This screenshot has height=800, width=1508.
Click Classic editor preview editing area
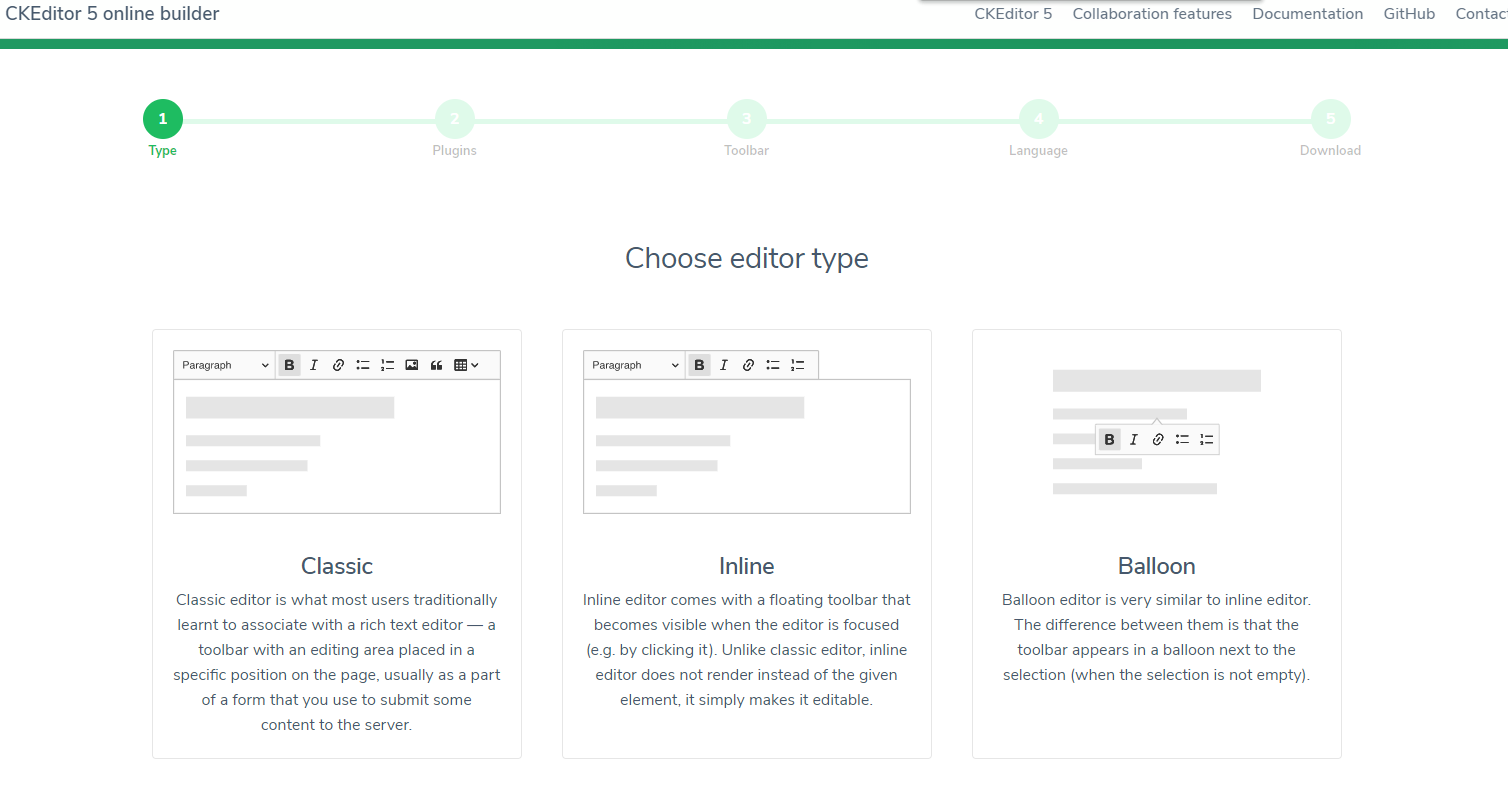click(337, 446)
